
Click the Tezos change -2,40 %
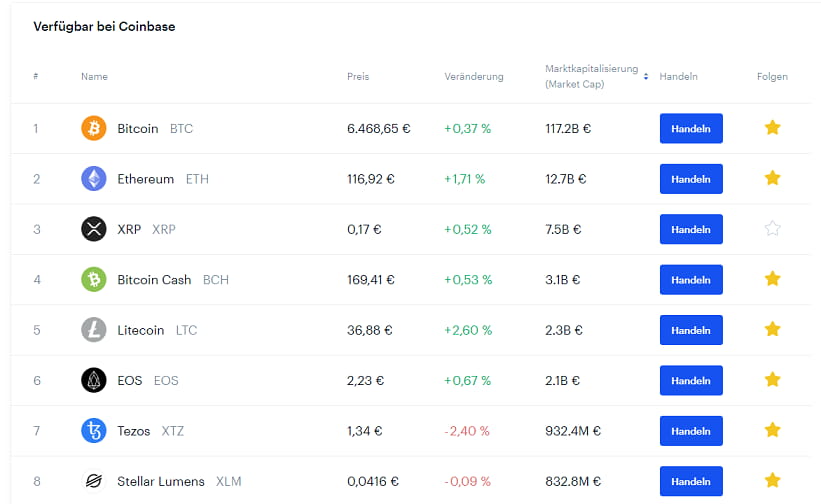coord(467,431)
